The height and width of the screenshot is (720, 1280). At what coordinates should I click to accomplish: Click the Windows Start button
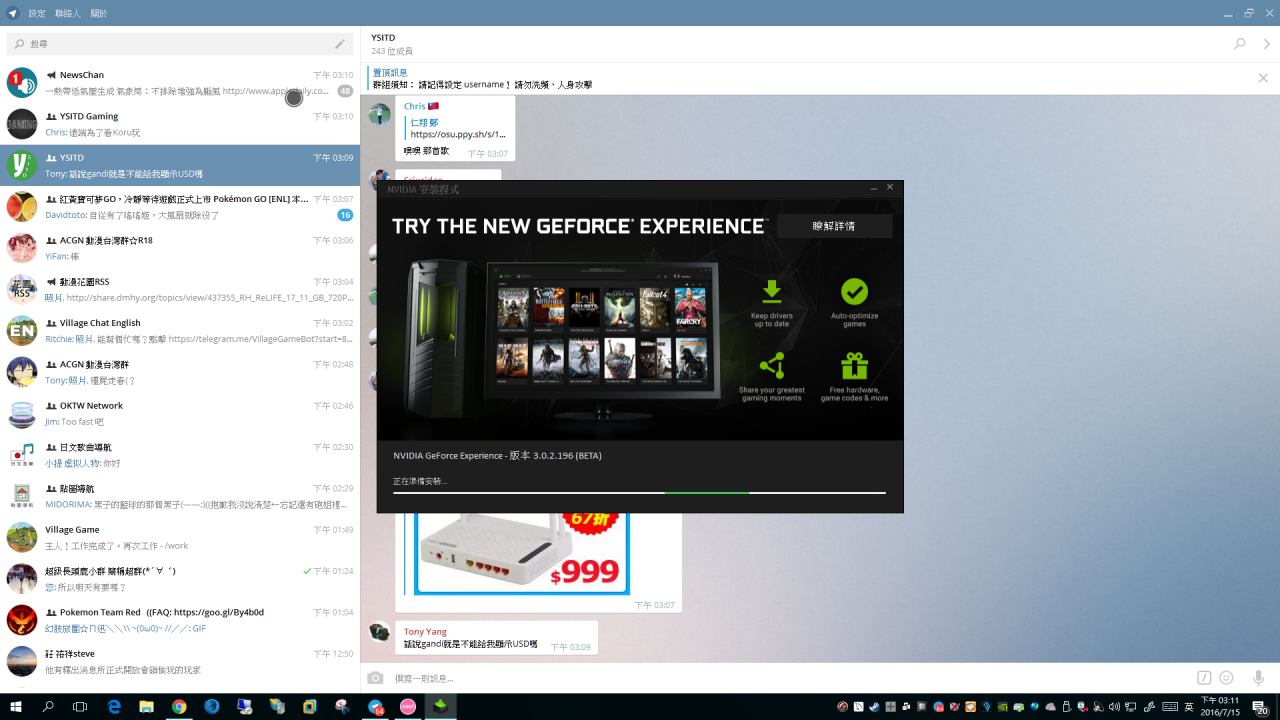(15, 706)
